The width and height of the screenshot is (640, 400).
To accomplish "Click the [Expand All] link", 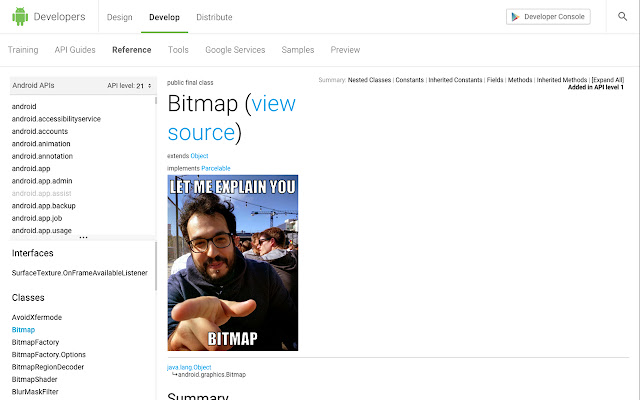I will pyautogui.click(x=608, y=80).
